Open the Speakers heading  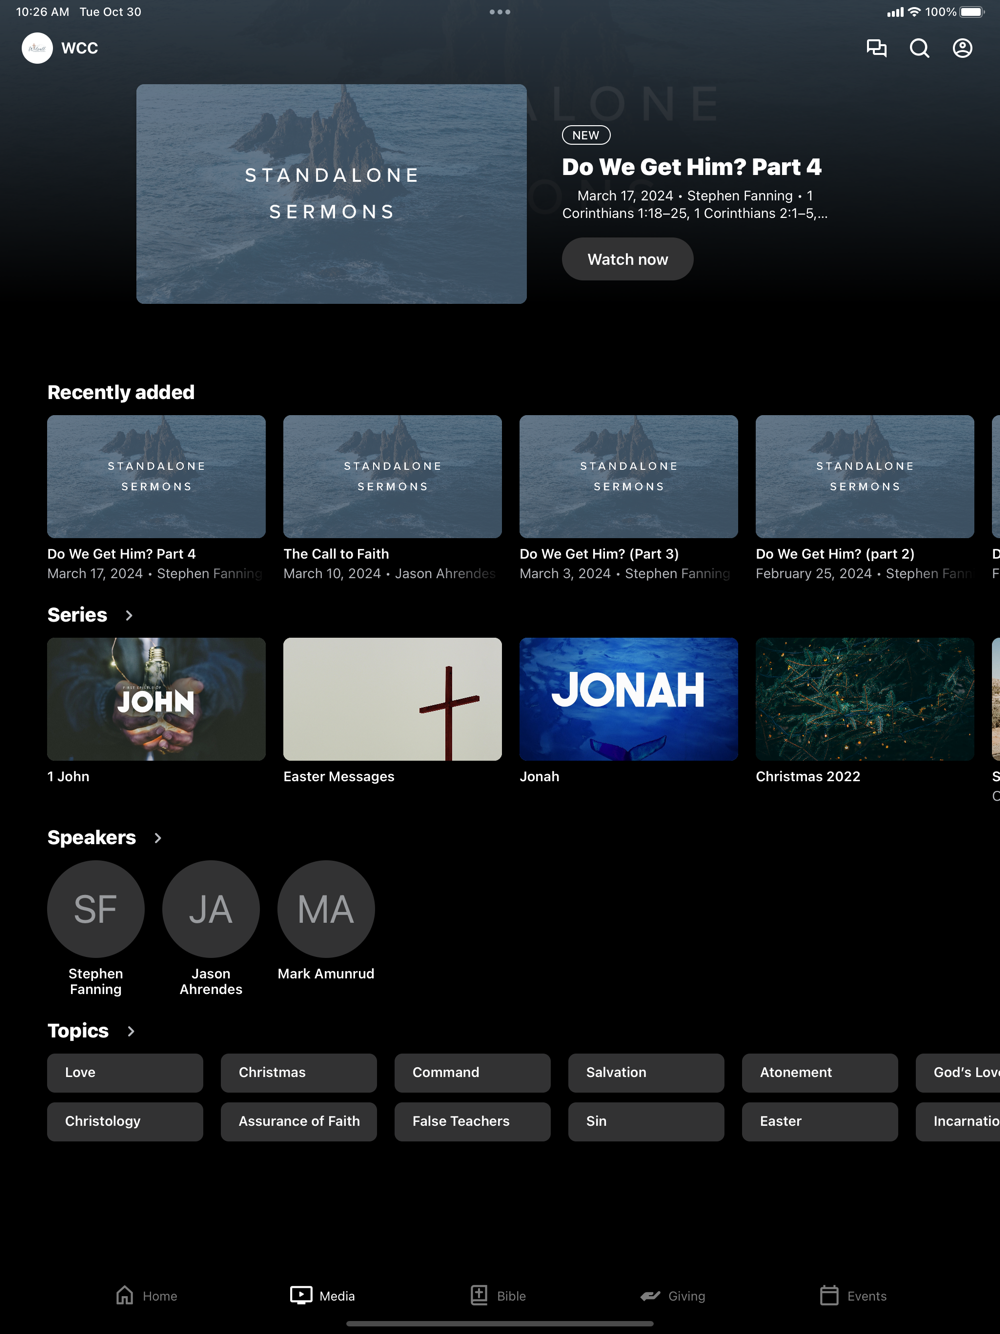(x=91, y=838)
